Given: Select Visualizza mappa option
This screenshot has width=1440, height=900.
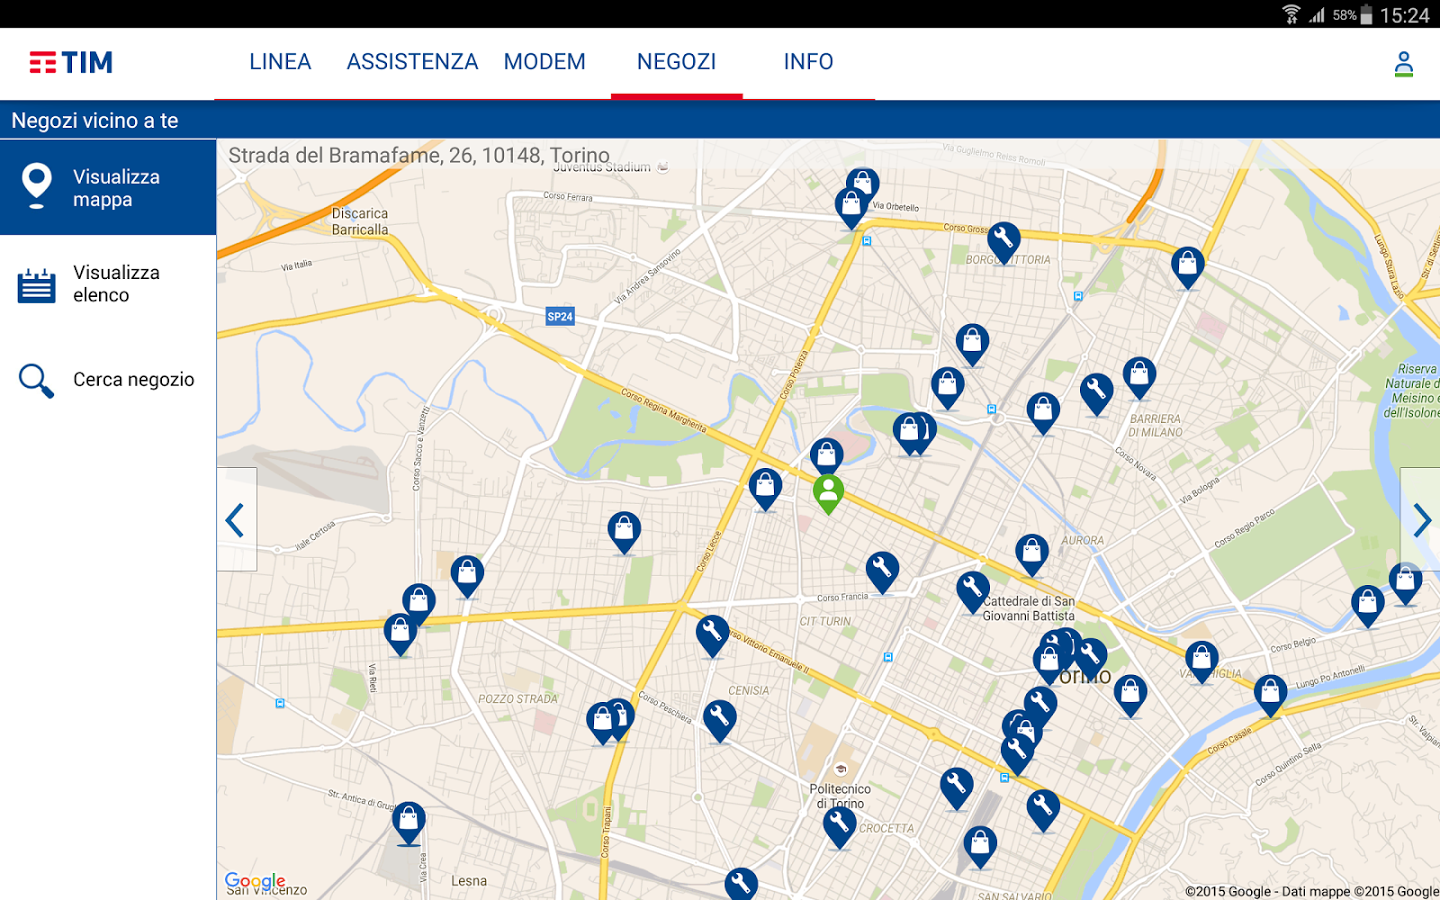Looking at the screenshot, I should [x=108, y=187].
